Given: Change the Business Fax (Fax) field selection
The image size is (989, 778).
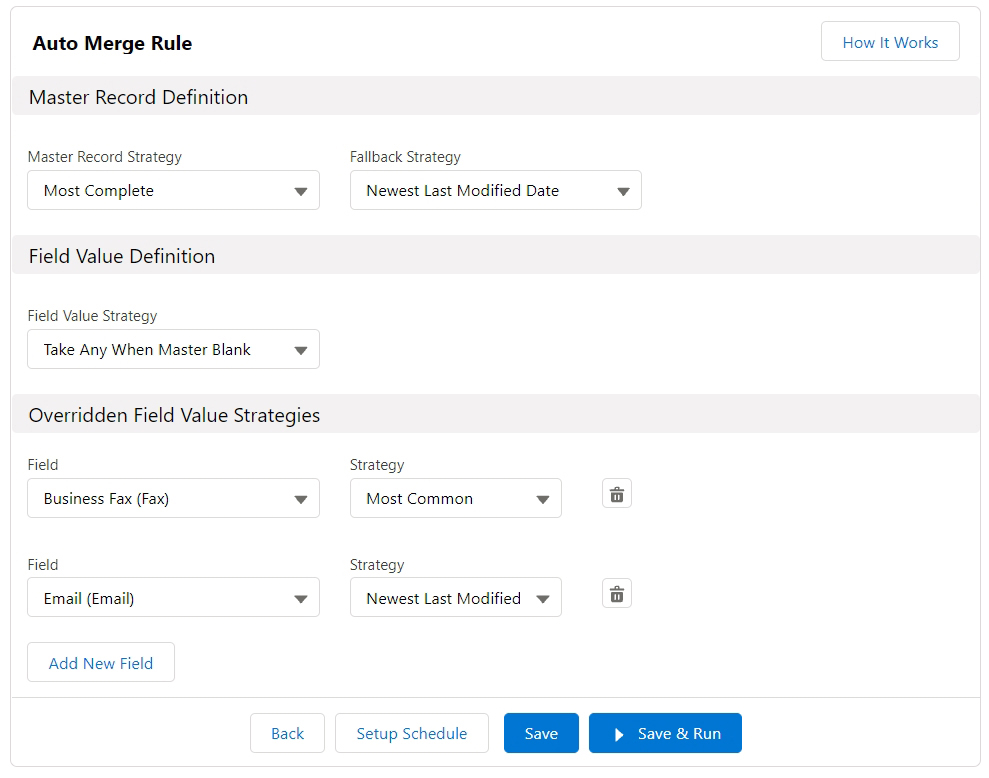Looking at the screenshot, I should tap(173, 499).
